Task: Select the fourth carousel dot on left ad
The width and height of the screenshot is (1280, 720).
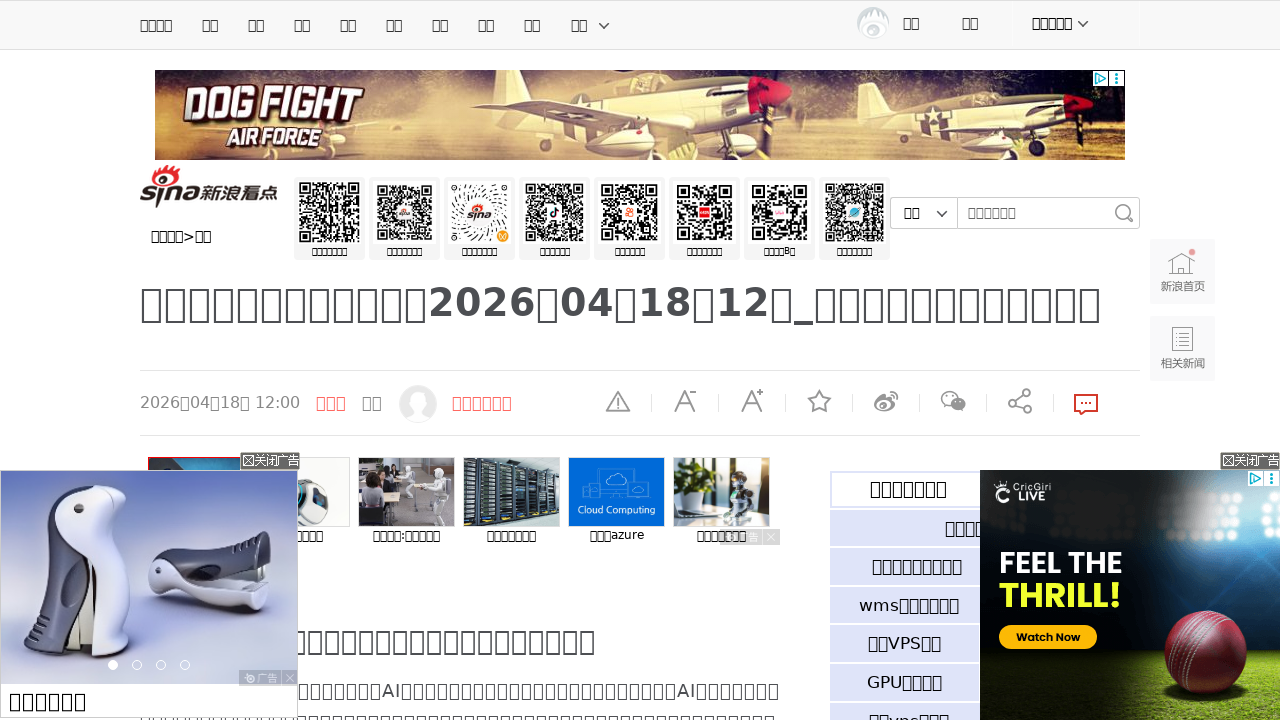Action: click(185, 665)
